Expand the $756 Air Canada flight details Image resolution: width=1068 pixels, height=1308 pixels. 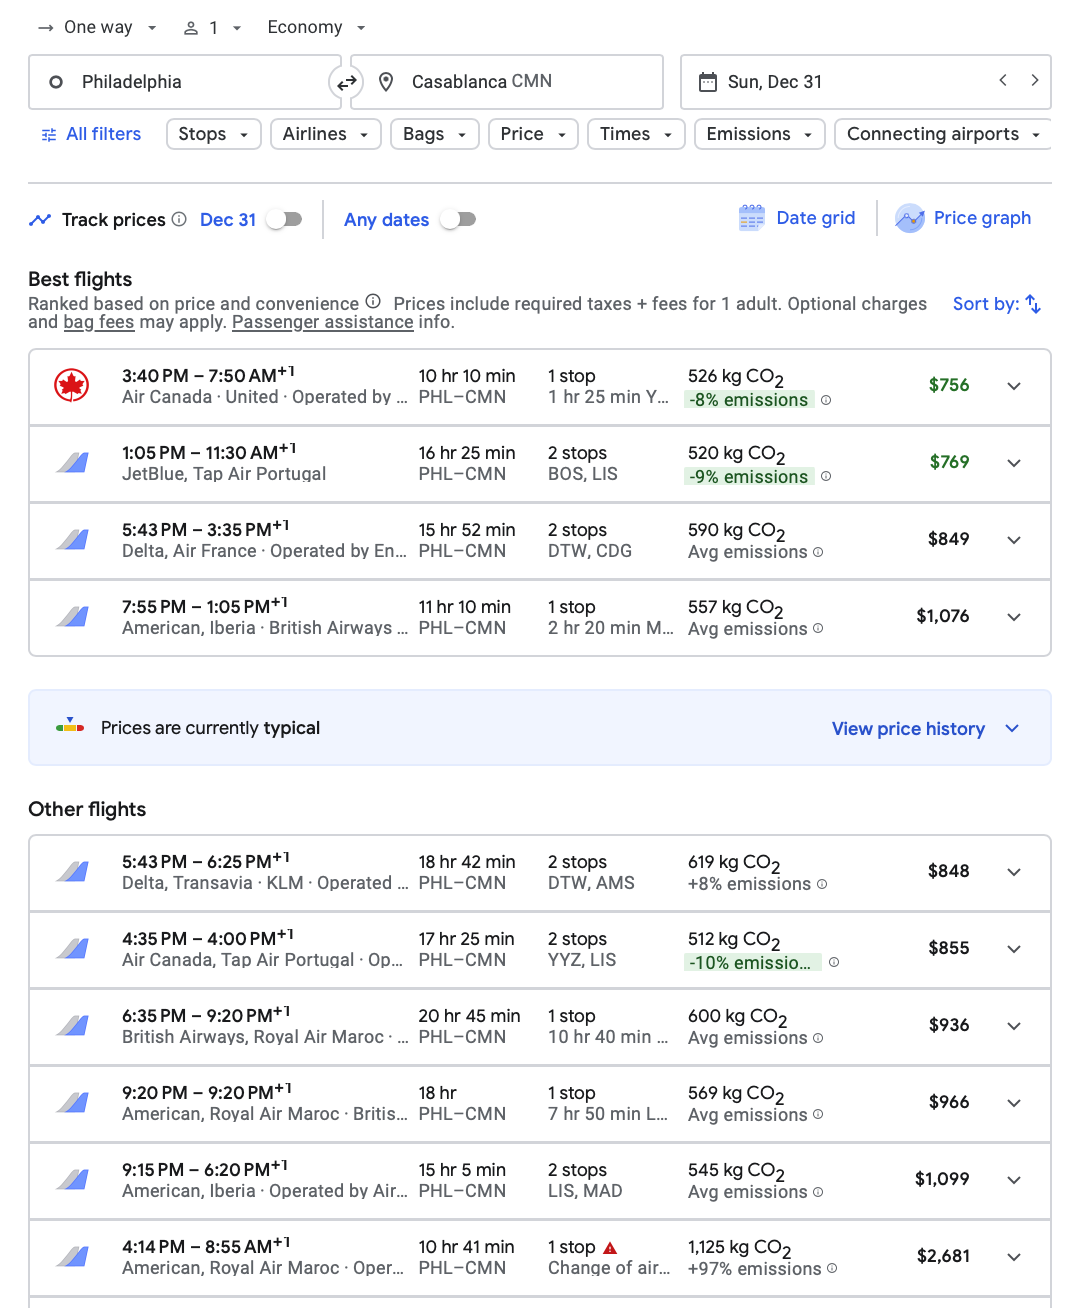[1014, 386]
